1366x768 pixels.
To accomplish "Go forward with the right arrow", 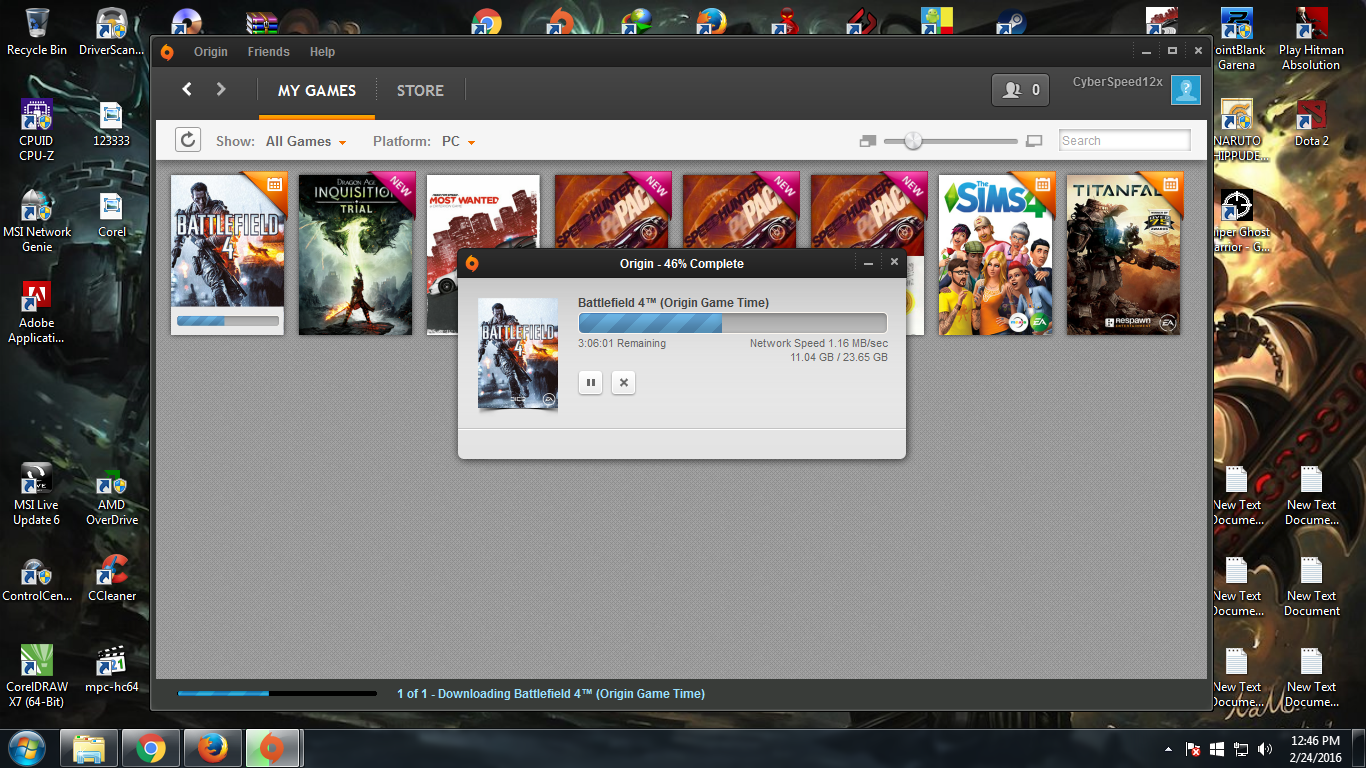I will point(221,89).
